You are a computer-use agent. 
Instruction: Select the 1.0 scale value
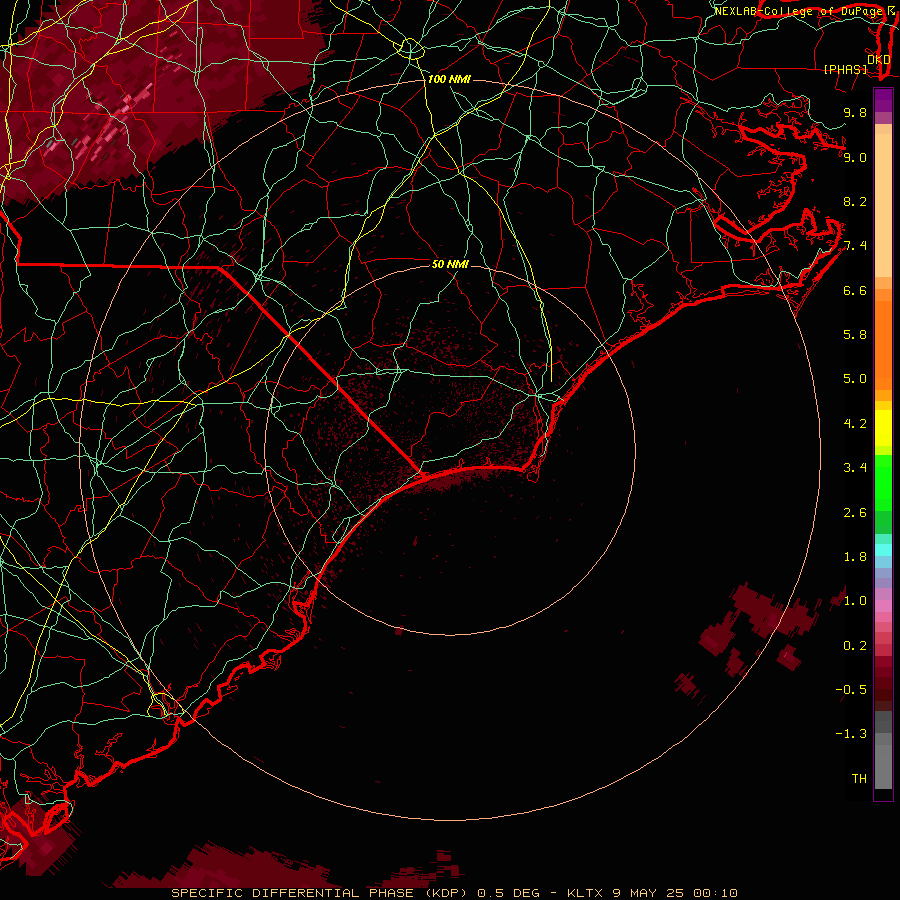tap(855, 601)
